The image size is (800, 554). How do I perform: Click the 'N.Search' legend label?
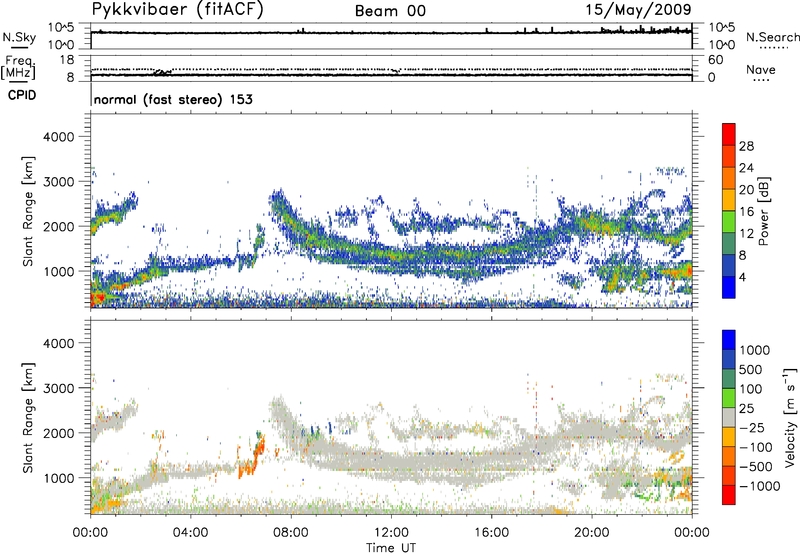point(772,37)
